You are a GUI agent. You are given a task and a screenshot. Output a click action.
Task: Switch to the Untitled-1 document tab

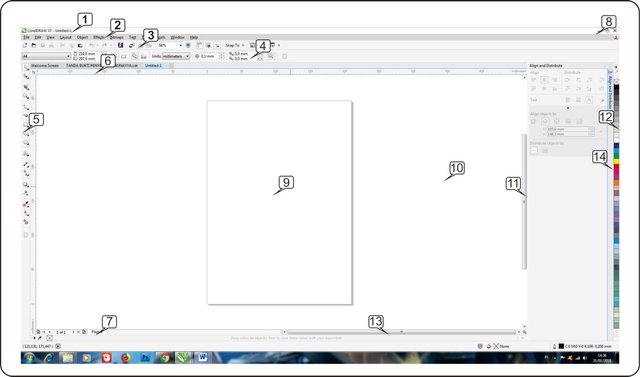coord(153,65)
